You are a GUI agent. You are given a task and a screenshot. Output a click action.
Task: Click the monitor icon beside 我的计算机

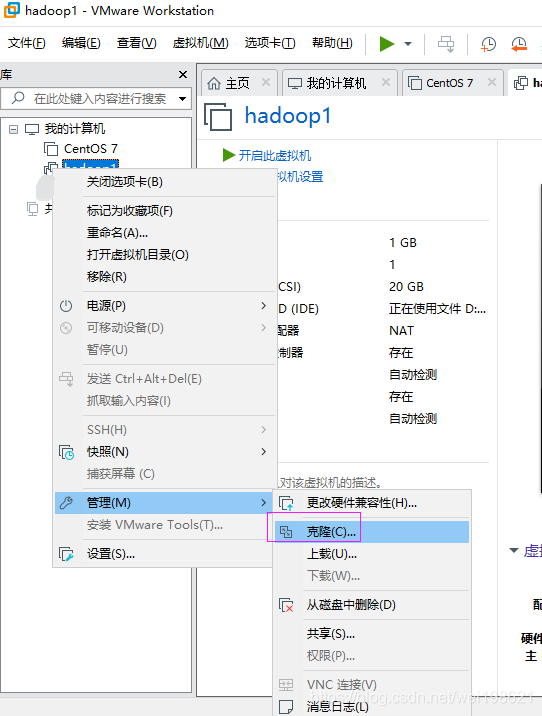pyautogui.click(x=32, y=129)
